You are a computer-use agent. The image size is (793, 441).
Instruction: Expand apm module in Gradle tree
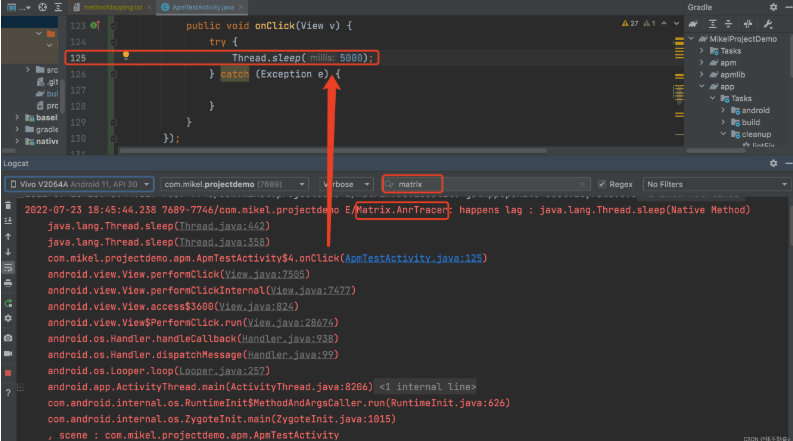click(701, 62)
